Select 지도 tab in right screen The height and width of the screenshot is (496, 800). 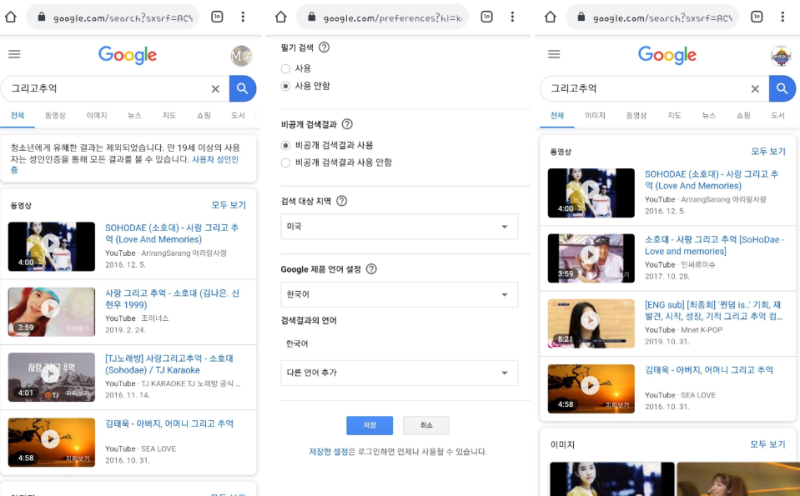pos(674,116)
